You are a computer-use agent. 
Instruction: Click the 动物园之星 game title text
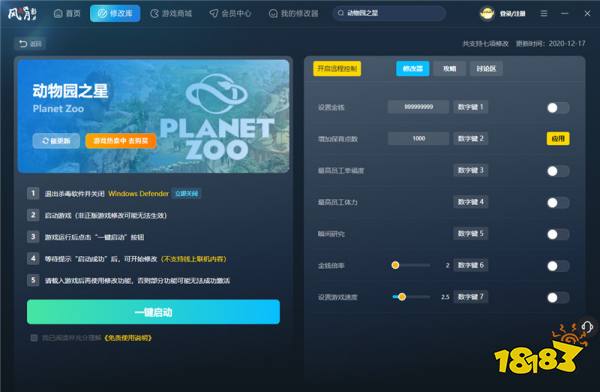click(70, 91)
